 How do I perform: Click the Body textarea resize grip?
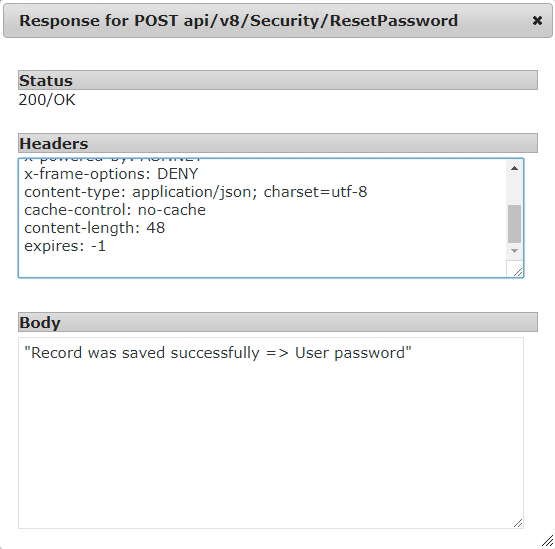tap(517, 523)
